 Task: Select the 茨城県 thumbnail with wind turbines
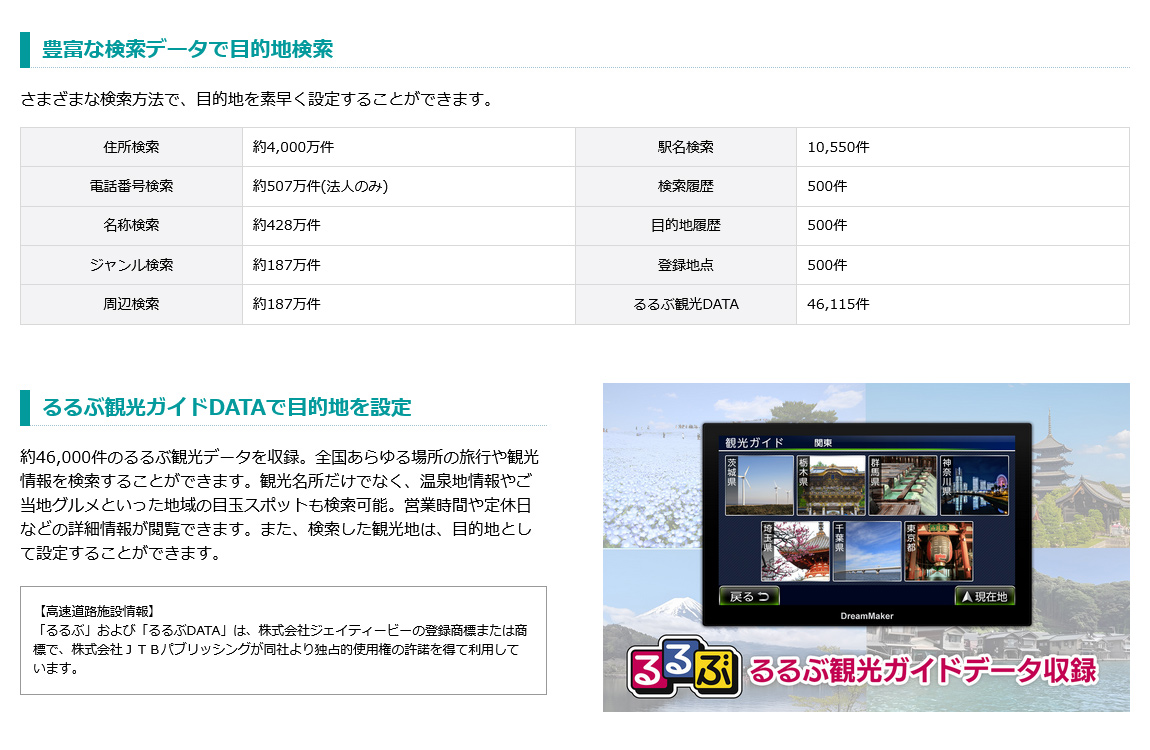click(x=759, y=485)
